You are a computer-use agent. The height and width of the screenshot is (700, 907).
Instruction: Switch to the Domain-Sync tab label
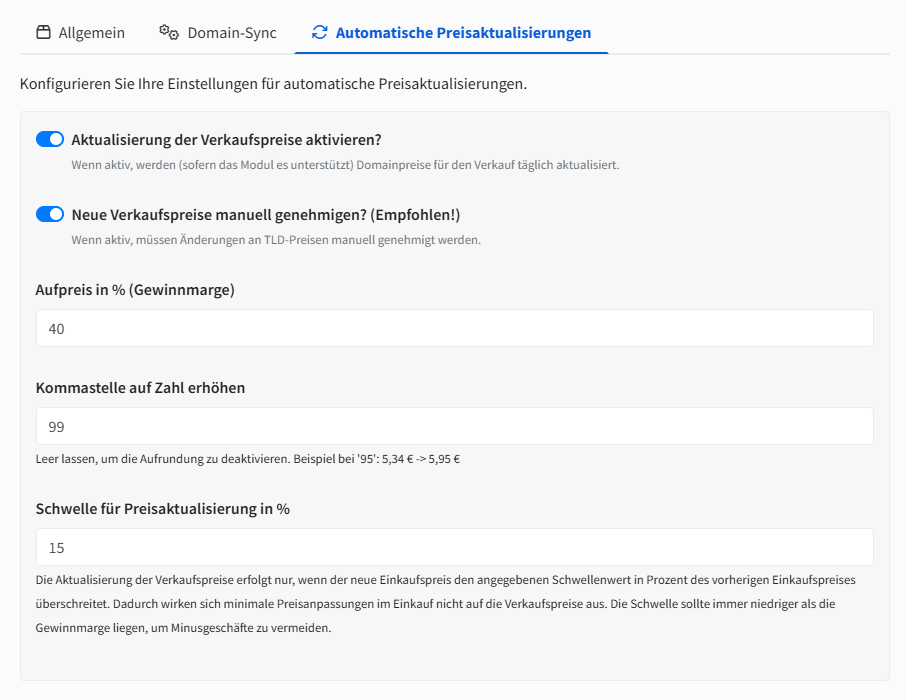[232, 33]
